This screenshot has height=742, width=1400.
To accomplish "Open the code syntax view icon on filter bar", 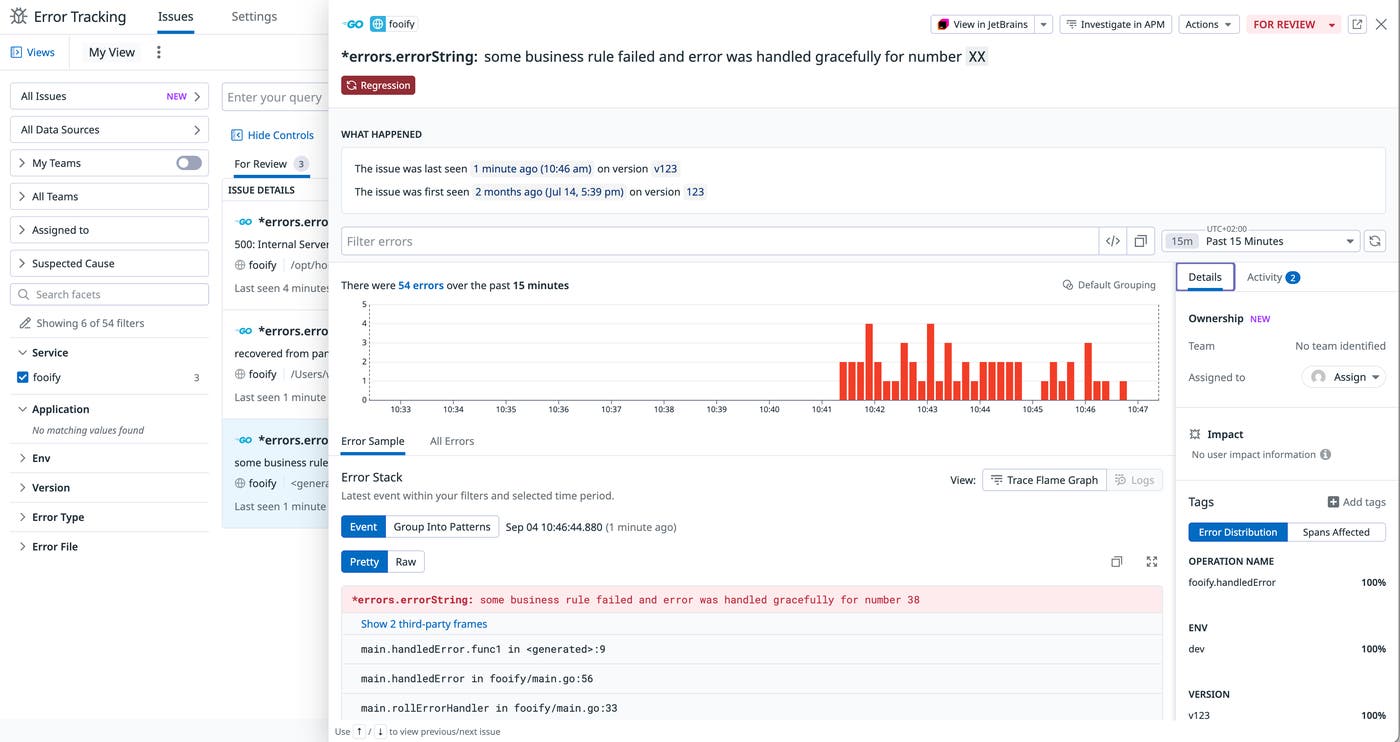I will click(x=1112, y=240).
